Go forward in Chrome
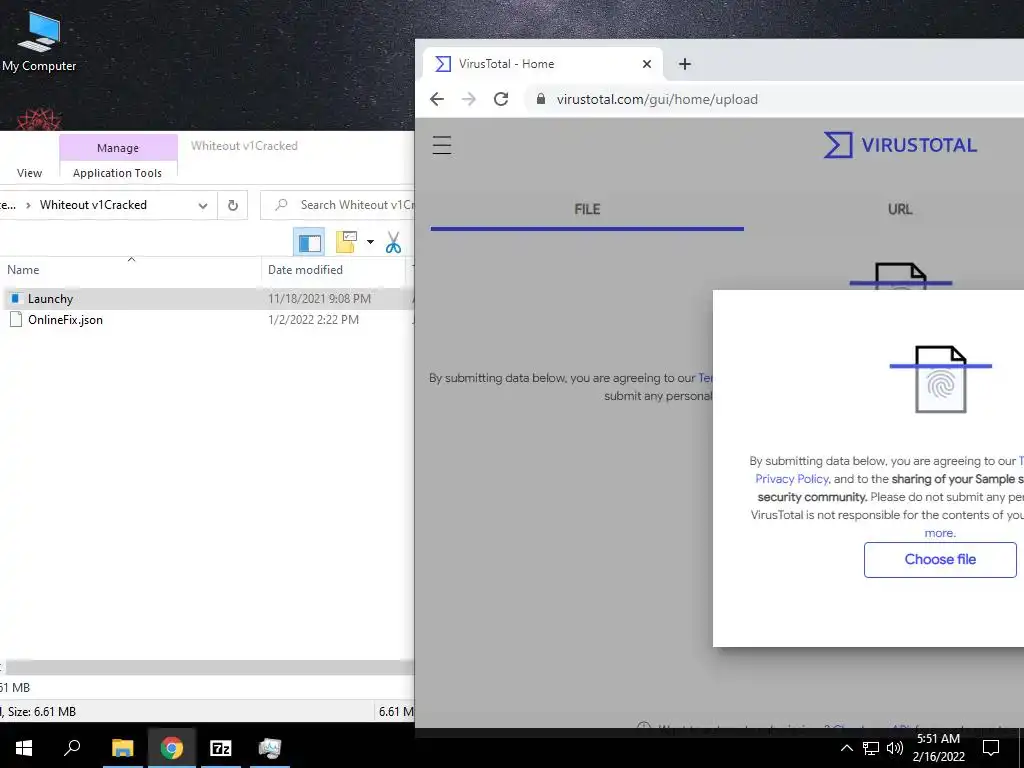 tap(469, 99)
